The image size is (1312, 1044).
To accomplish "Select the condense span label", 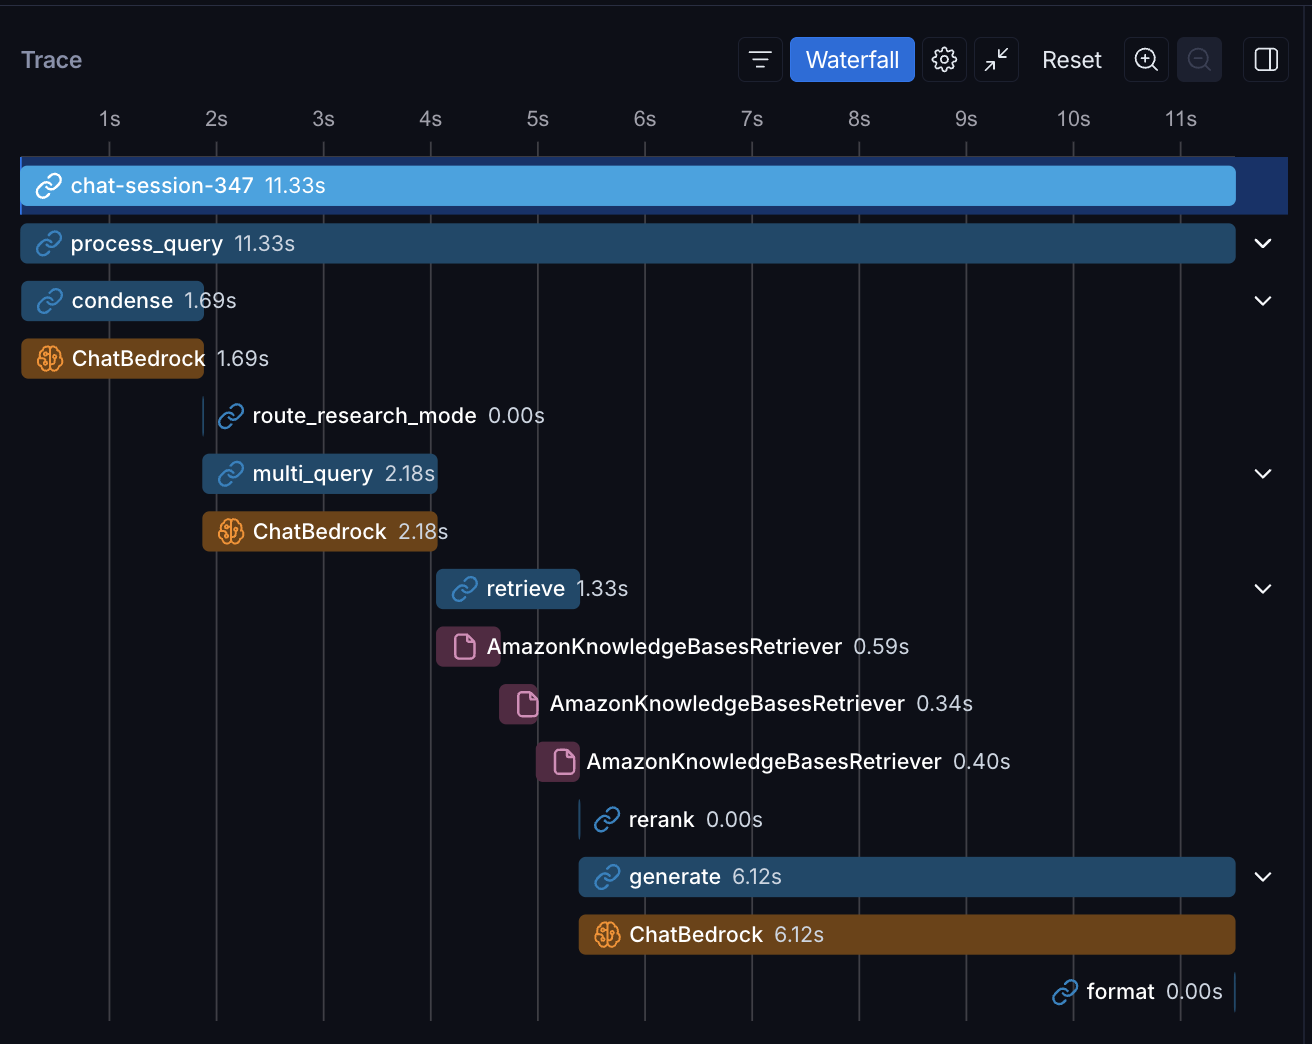I will tap(122, 301).
